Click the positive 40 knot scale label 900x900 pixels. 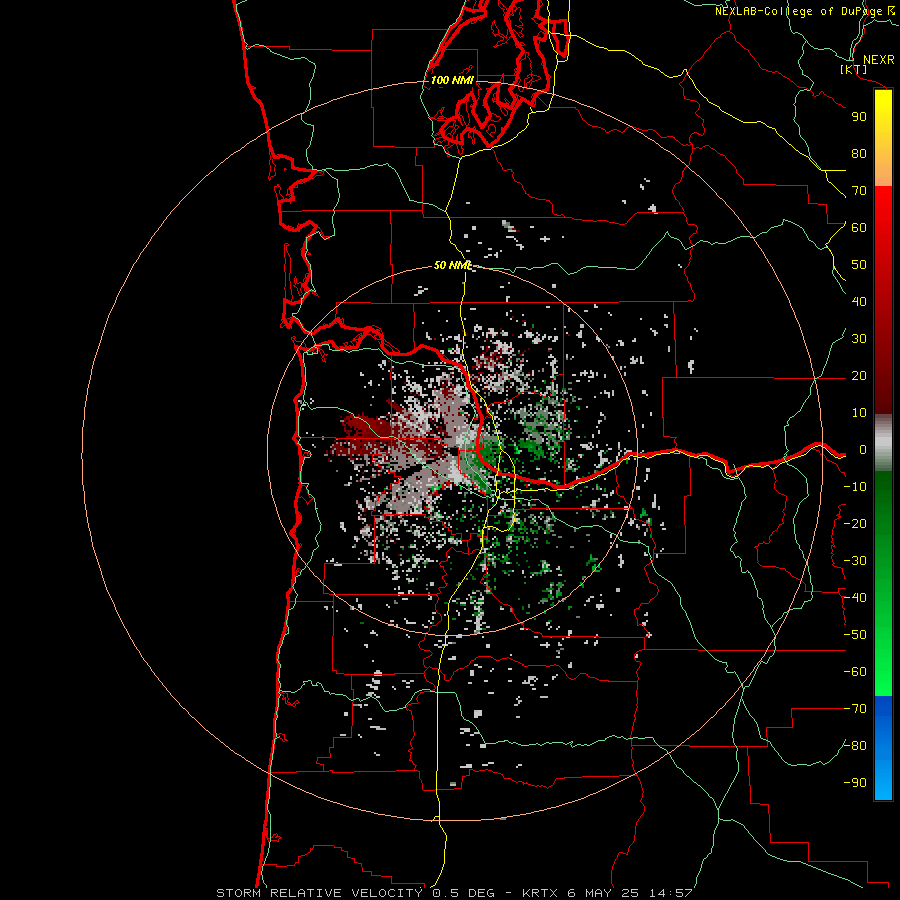(x=859, y=302)
